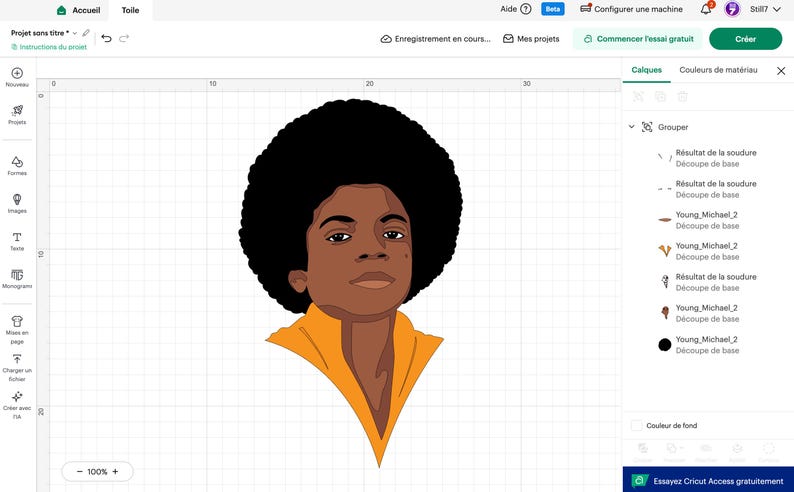Collapse the Grouper group chevron

631,127
